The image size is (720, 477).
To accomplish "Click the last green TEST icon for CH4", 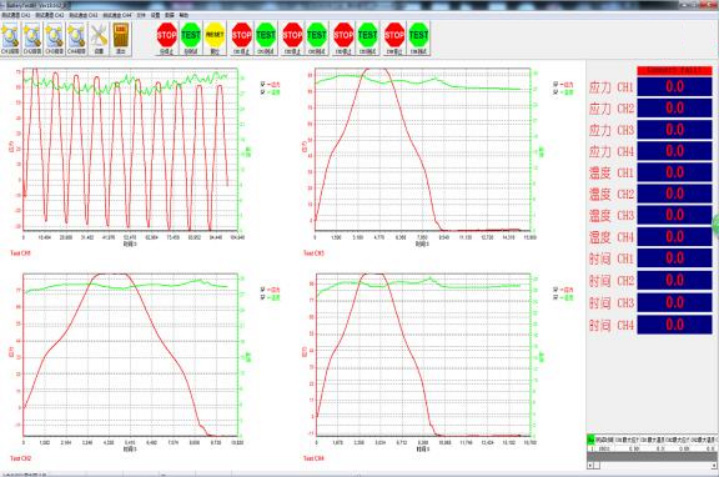I will pyautogui.click(x=419, y=37).
